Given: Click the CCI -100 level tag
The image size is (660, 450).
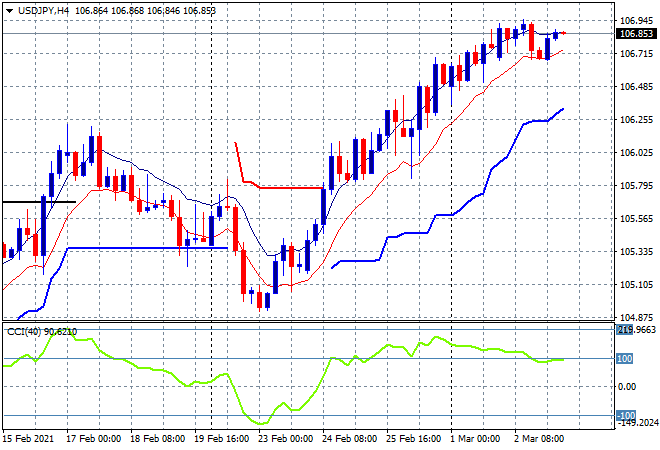Looking at the screenshot, I should click(626, 416).
